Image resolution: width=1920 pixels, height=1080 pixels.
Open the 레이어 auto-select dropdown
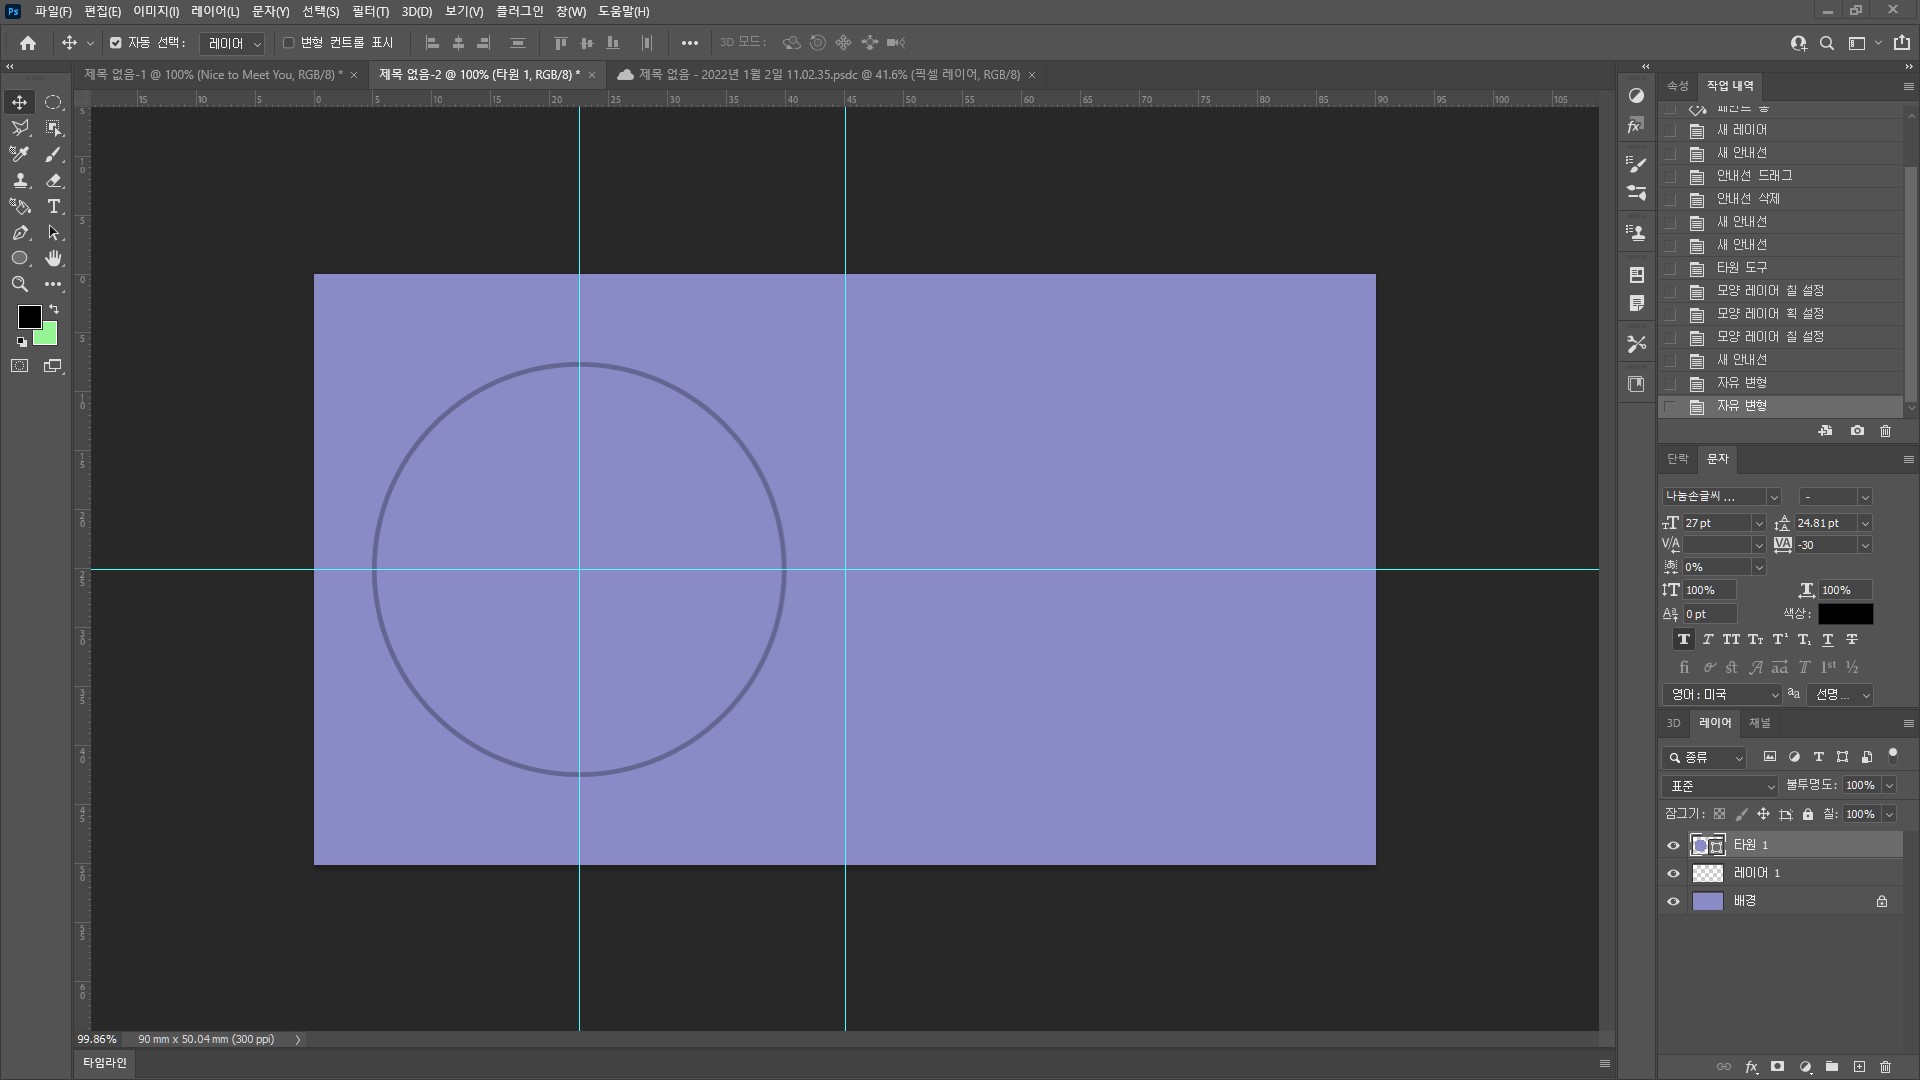click(232, 43)
